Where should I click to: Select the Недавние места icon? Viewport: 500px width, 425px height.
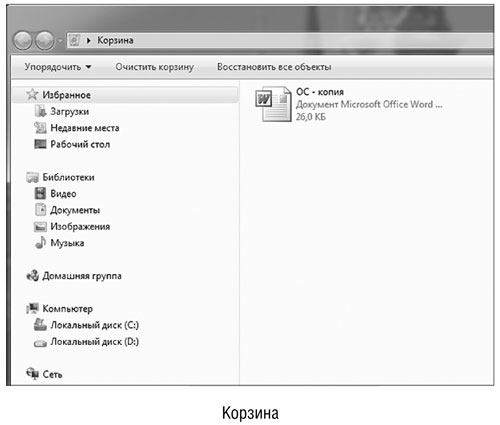coord(40,128)
